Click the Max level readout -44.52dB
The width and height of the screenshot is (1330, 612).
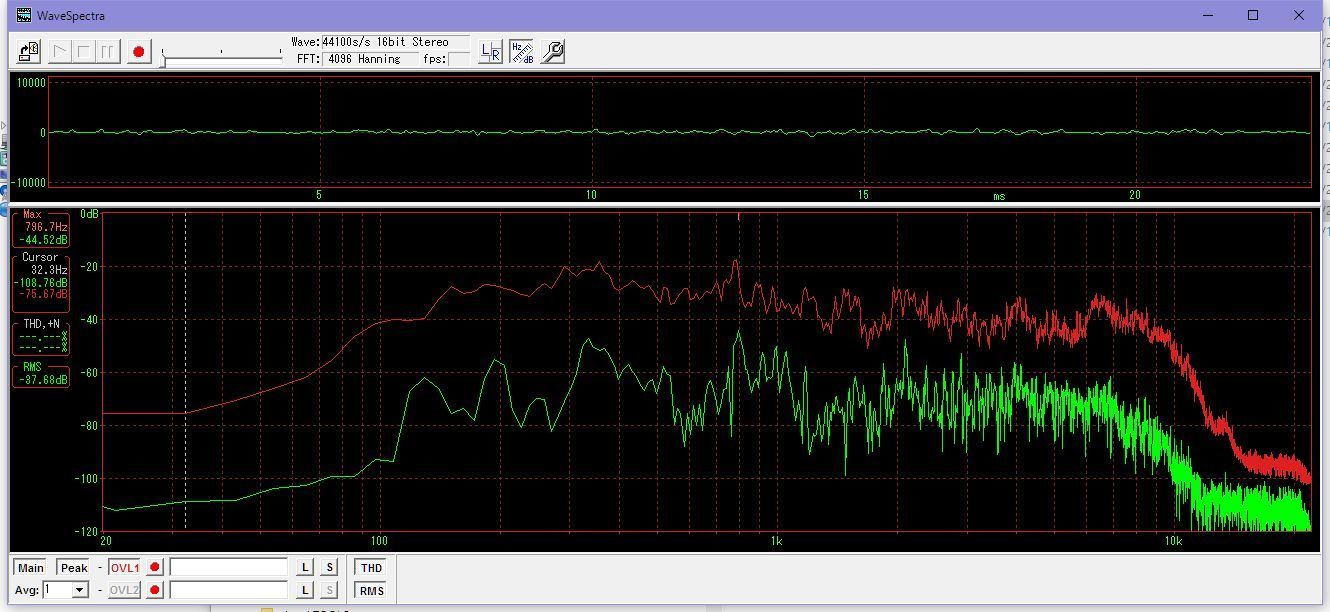(x=45, y=239)
